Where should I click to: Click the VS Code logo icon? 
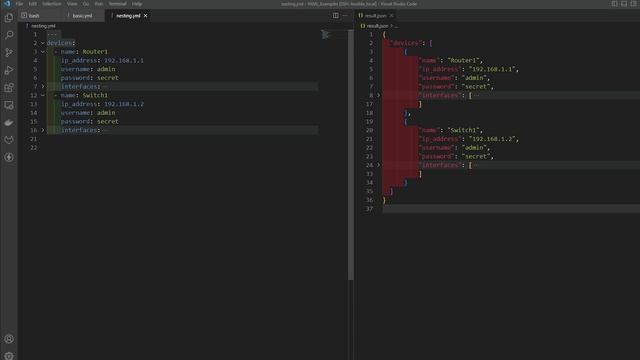(7, 4)
